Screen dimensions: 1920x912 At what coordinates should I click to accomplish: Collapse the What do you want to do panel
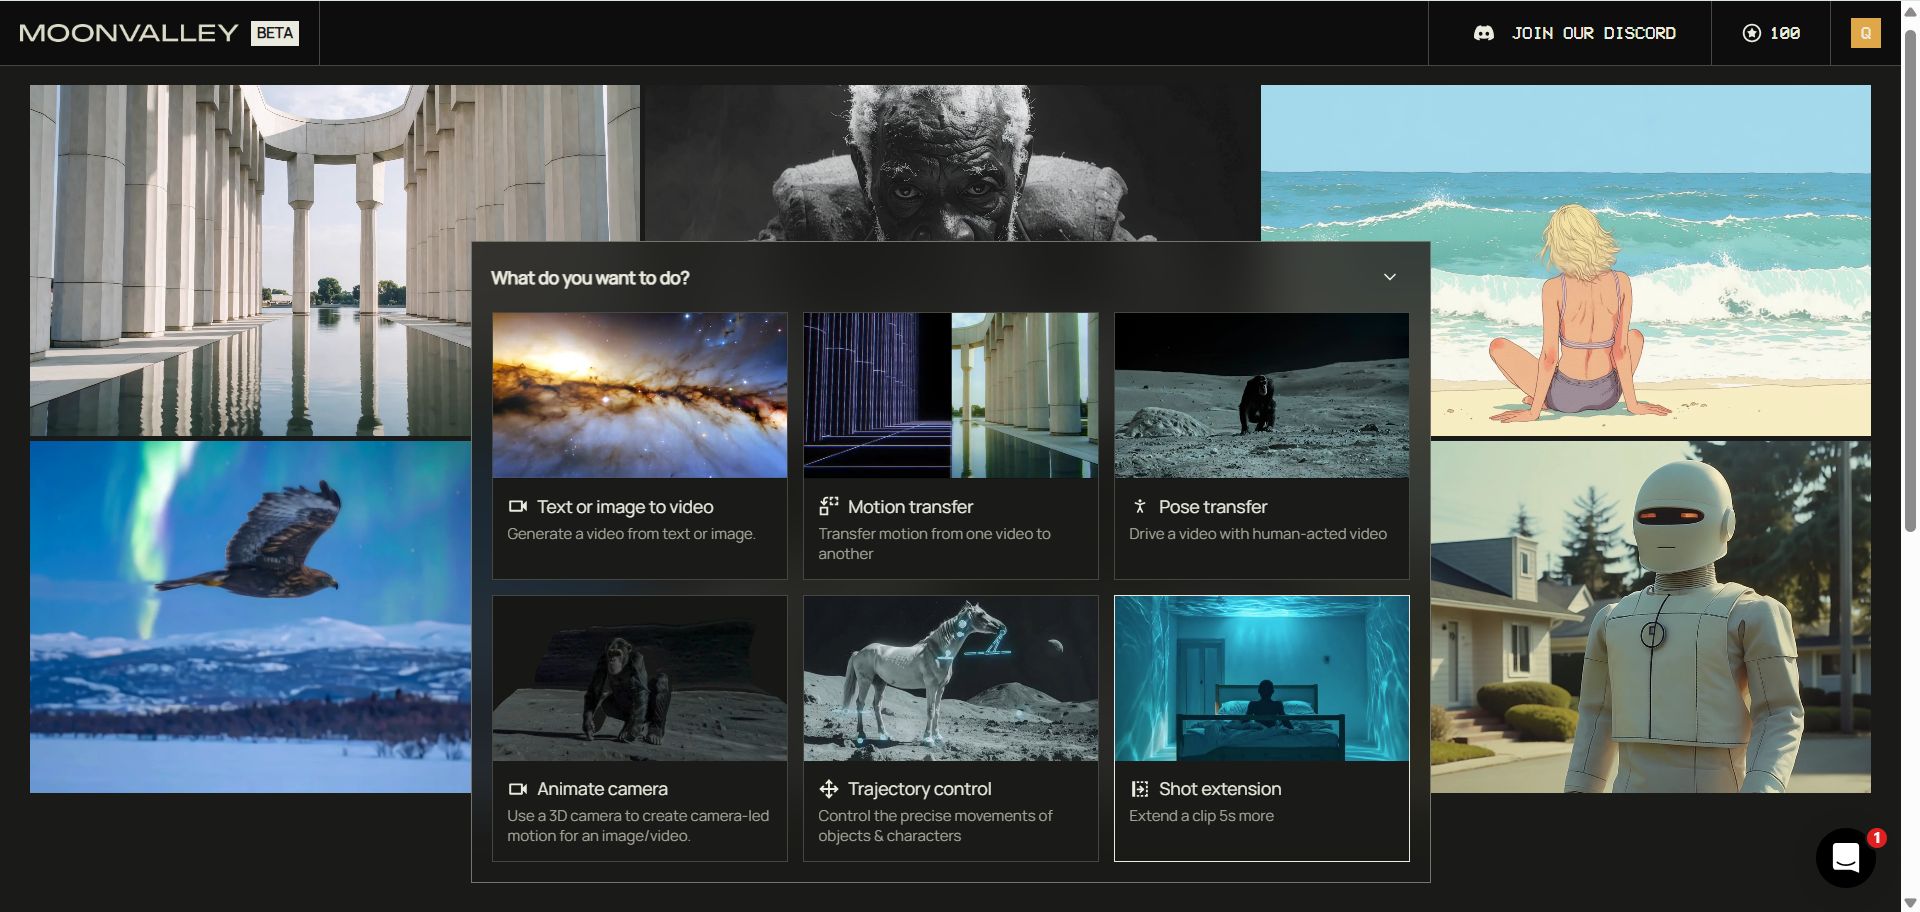tap(1390, 277)
